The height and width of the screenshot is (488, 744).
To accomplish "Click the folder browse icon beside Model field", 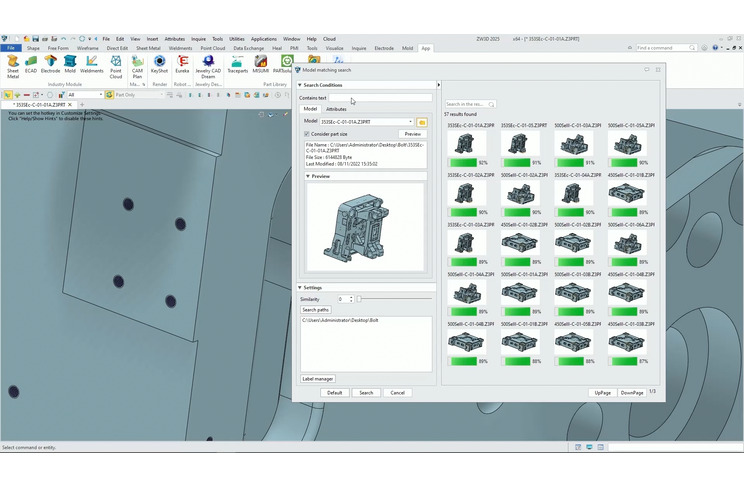I will 422,122.
